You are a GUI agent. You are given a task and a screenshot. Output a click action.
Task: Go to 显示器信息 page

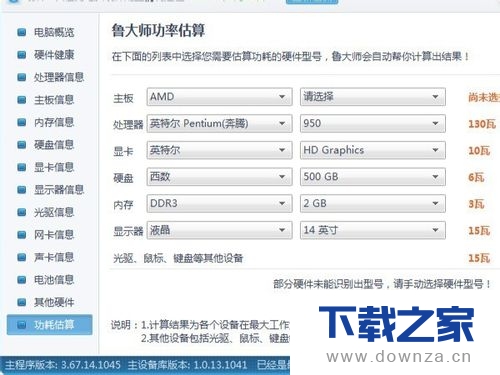click(x=59, y=190)
